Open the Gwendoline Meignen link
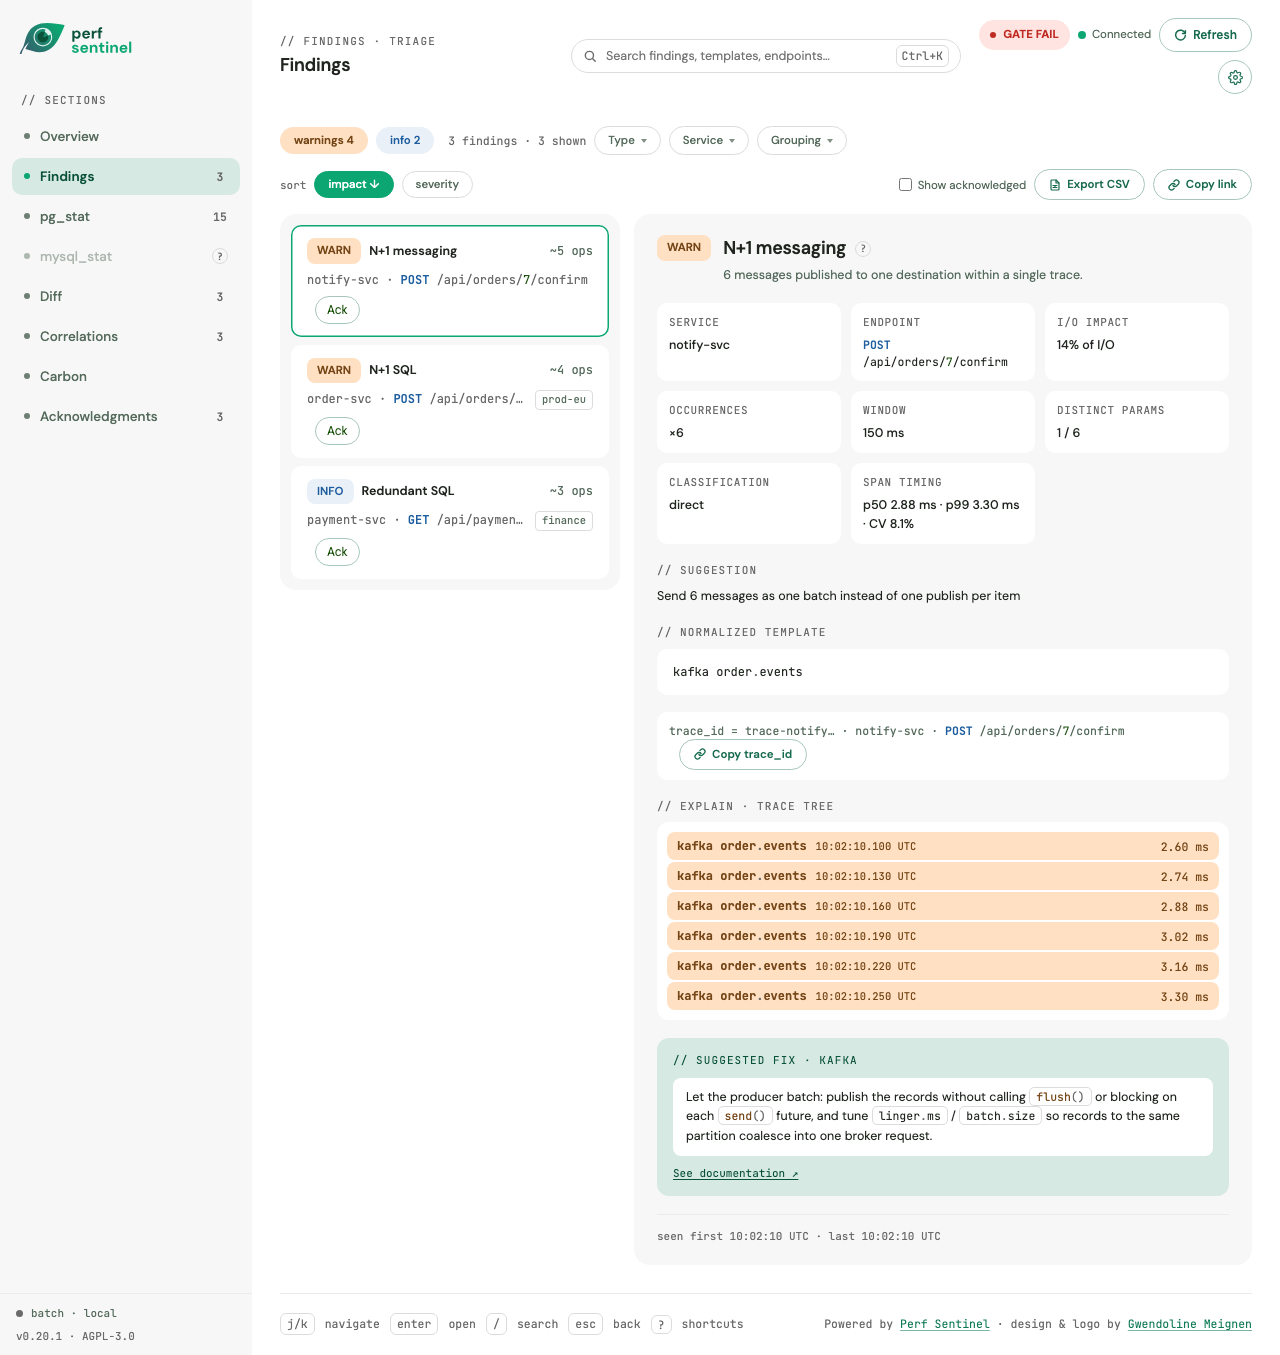 (1190, 1324)
